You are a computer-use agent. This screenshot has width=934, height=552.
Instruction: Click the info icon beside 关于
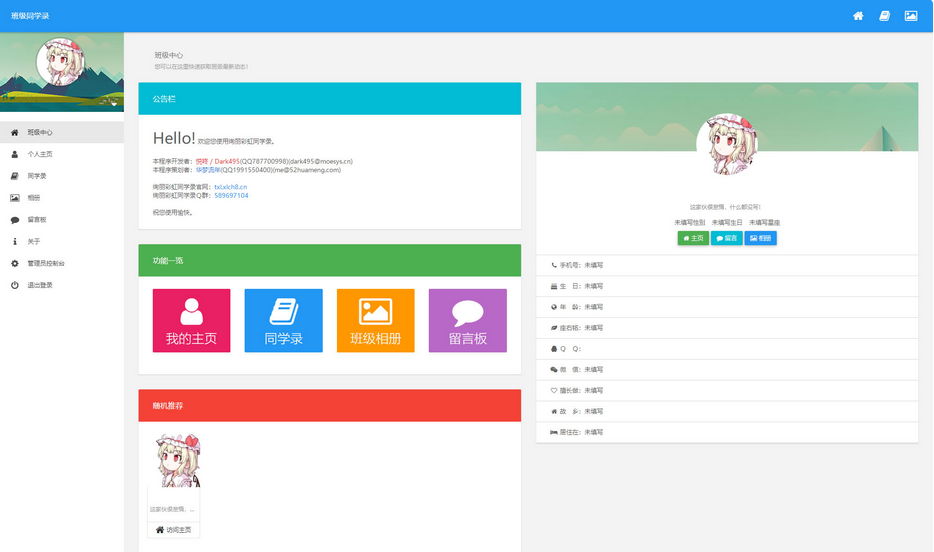(x=14, y=242)
